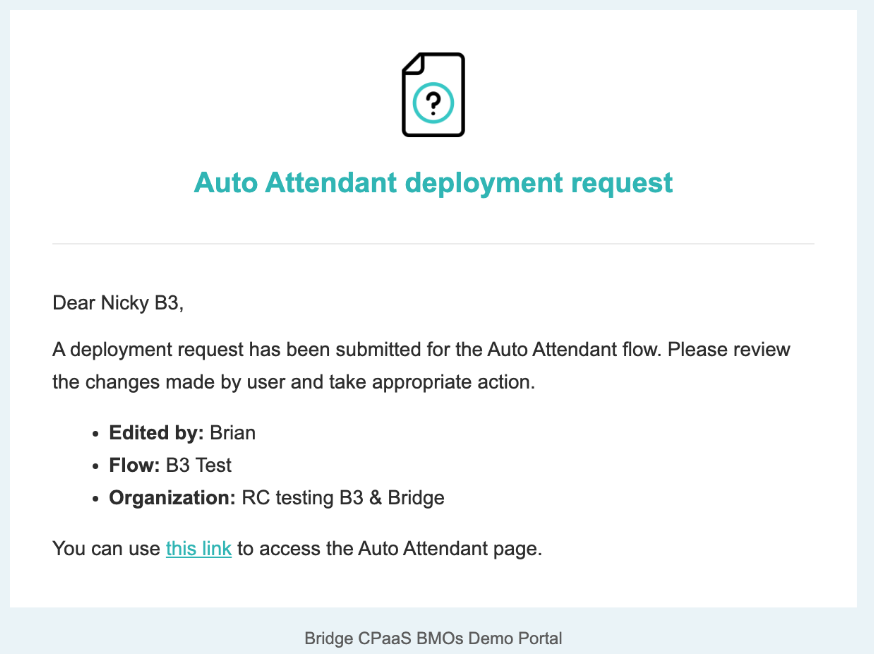Select the 'Edited by:' label
This screenshot has height=654, width=874.
tap(156, 433)
